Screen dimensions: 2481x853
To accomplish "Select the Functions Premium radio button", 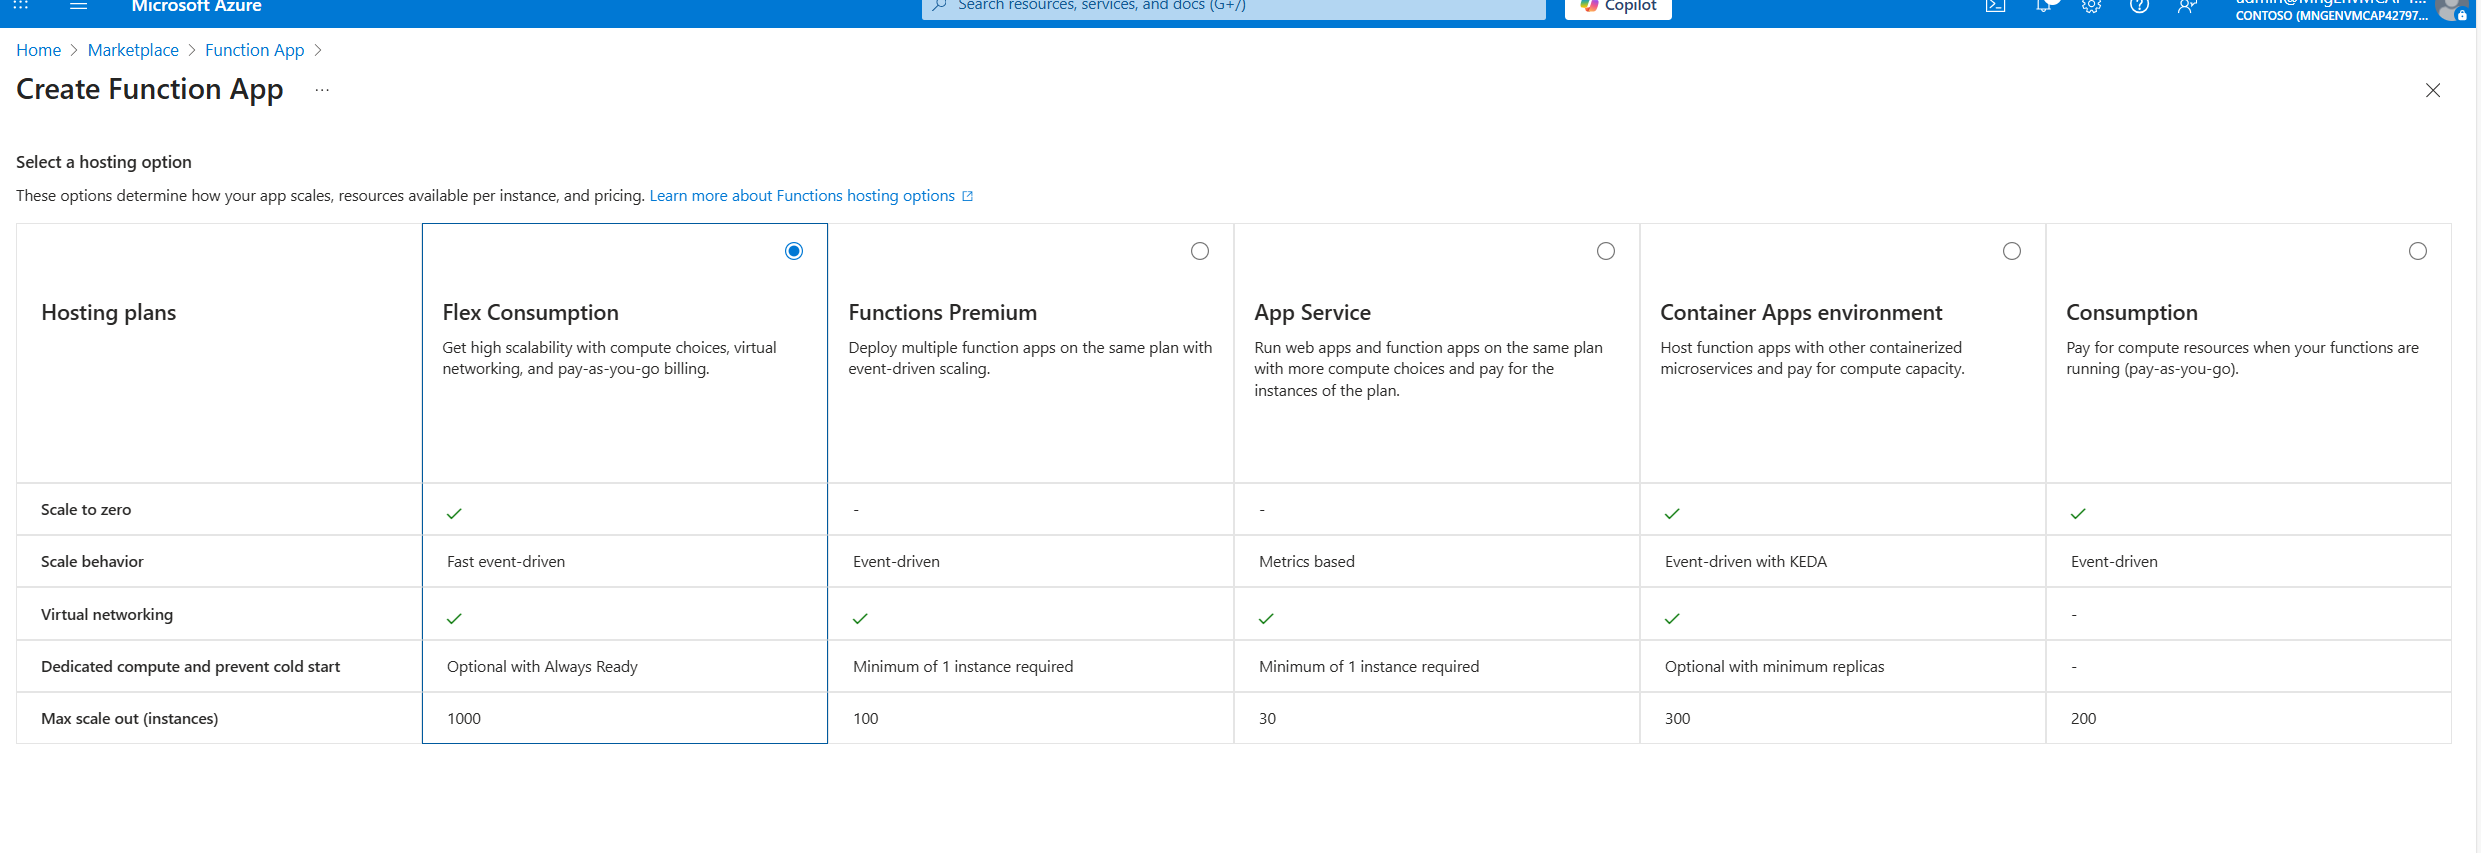I will tap(1200, 251).
